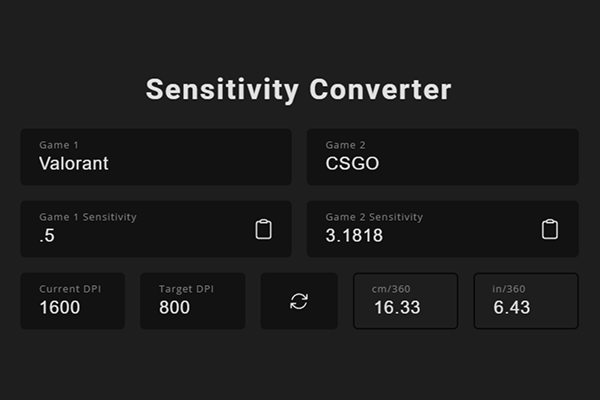The image size is (600, 400).
Task: Select the cm/360 result box
Action: pyautogui.click(x=405, y=300)
